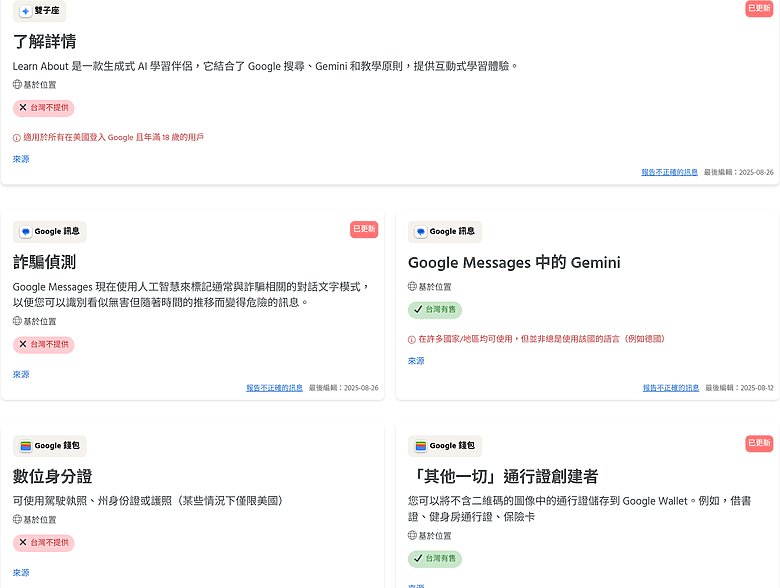
Task: Click 最後編輯：2025-08-12 text in Gemini Messages card
Action: coord(740,388)
